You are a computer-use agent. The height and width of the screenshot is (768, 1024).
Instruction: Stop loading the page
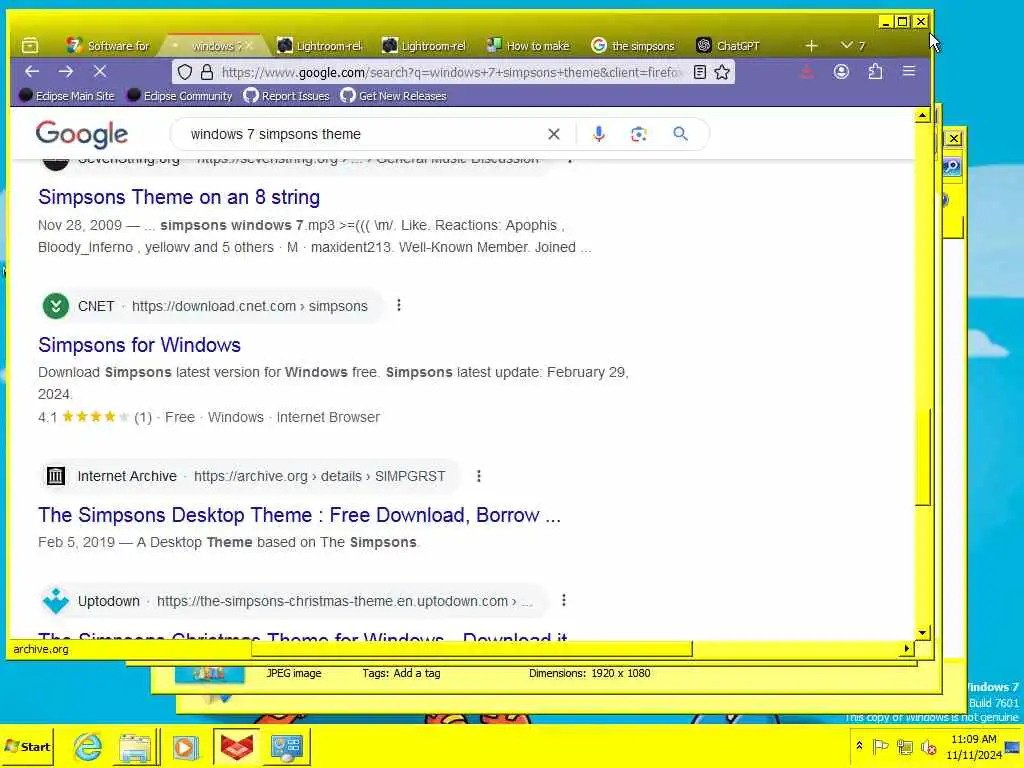[100, 72]
